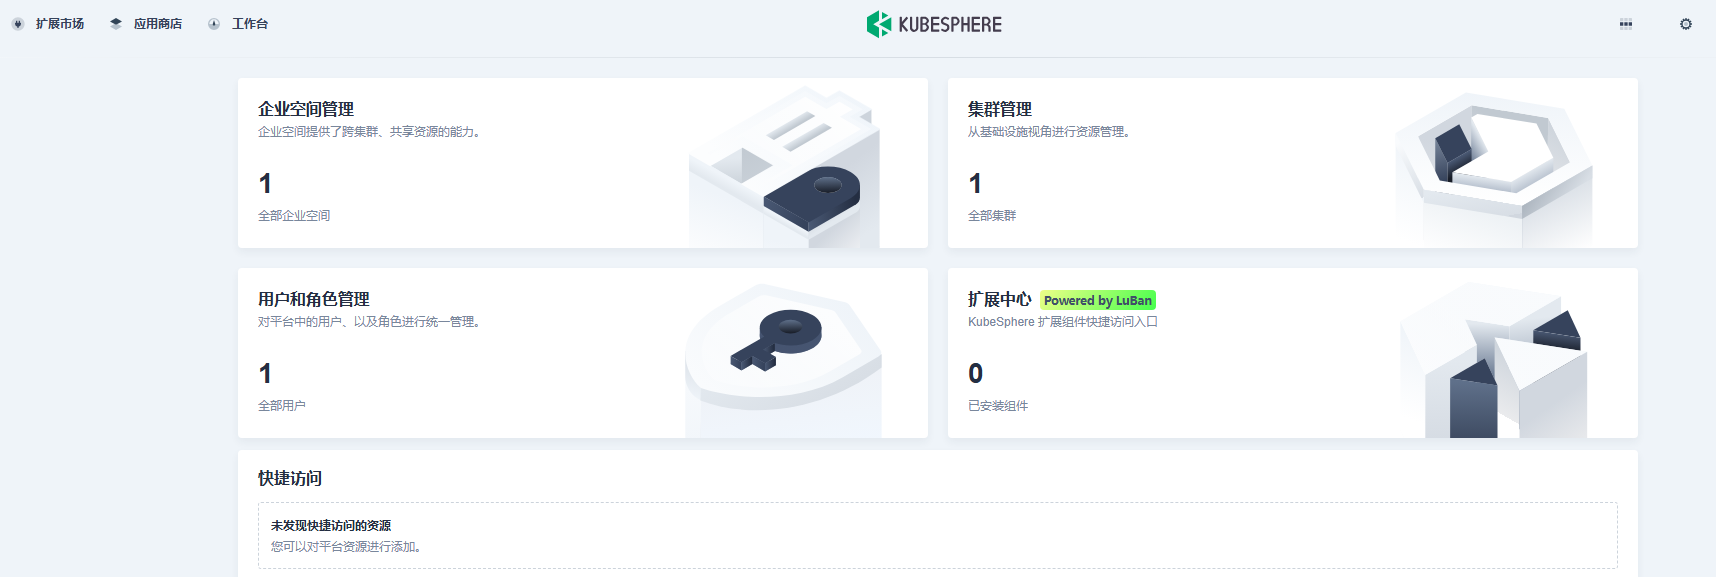This screenshot has width=1716, height=577.
Task: Click the key shield illustration
Action: [784, 360]
